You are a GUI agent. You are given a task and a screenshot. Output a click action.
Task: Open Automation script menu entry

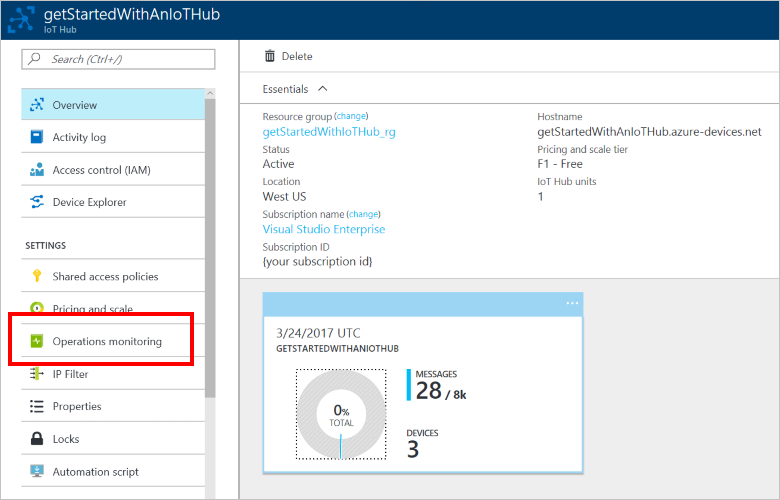click(113, 471)
